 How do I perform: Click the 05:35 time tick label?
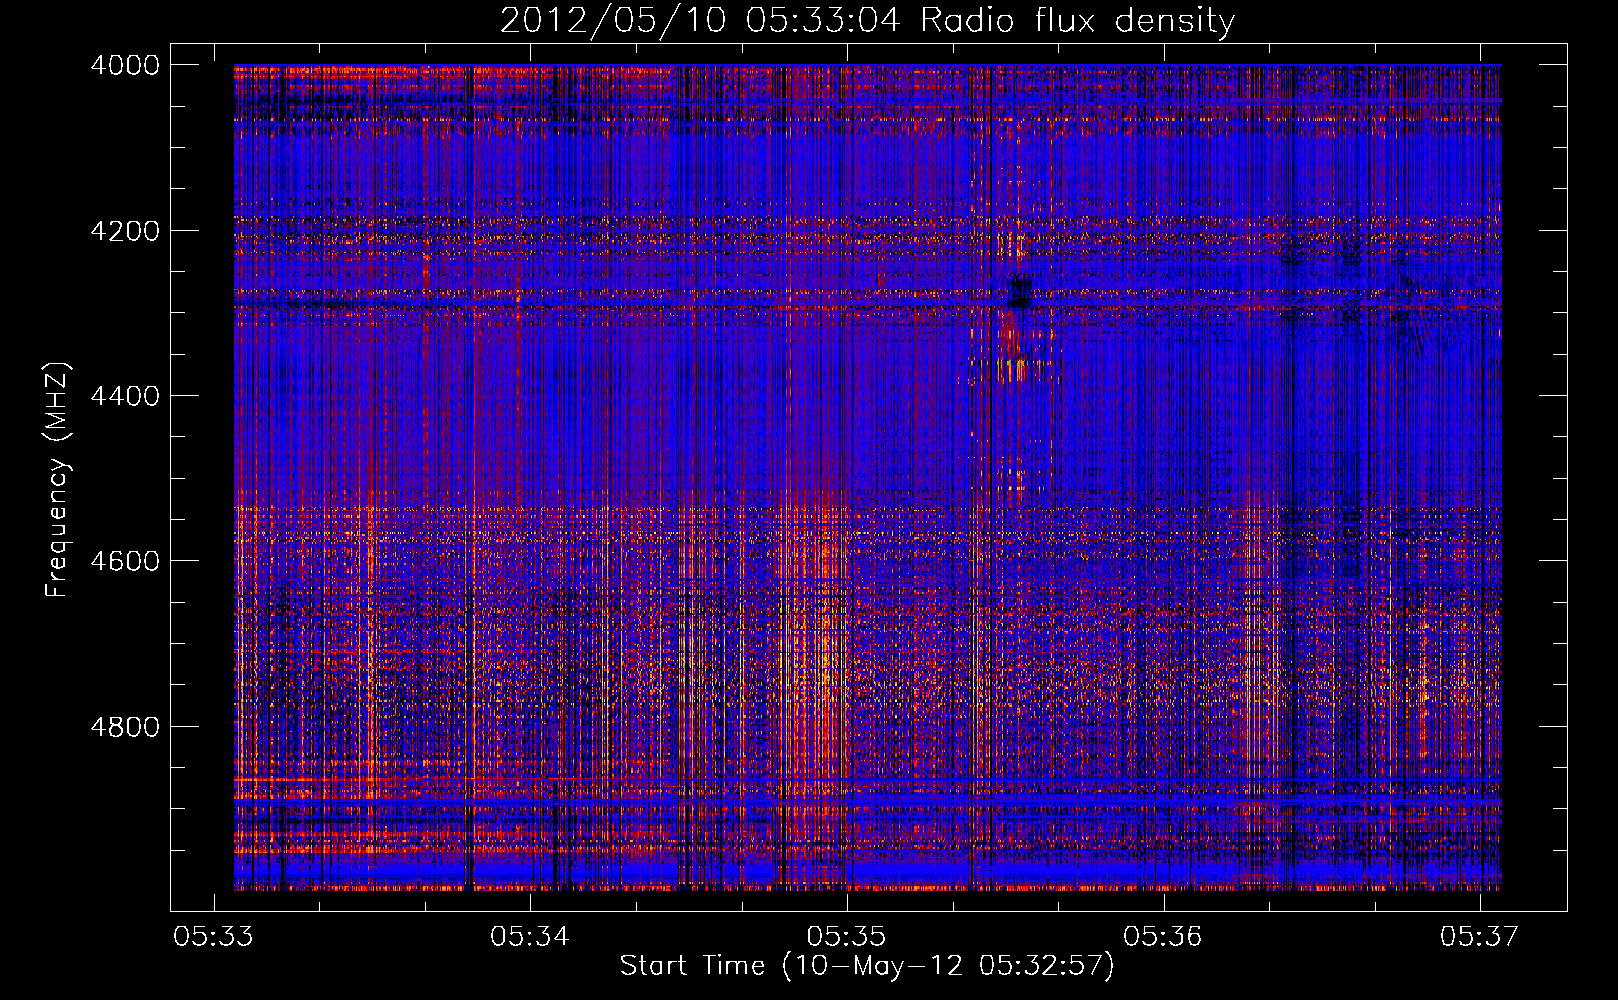pyautogui.click(x=847, y=936)
